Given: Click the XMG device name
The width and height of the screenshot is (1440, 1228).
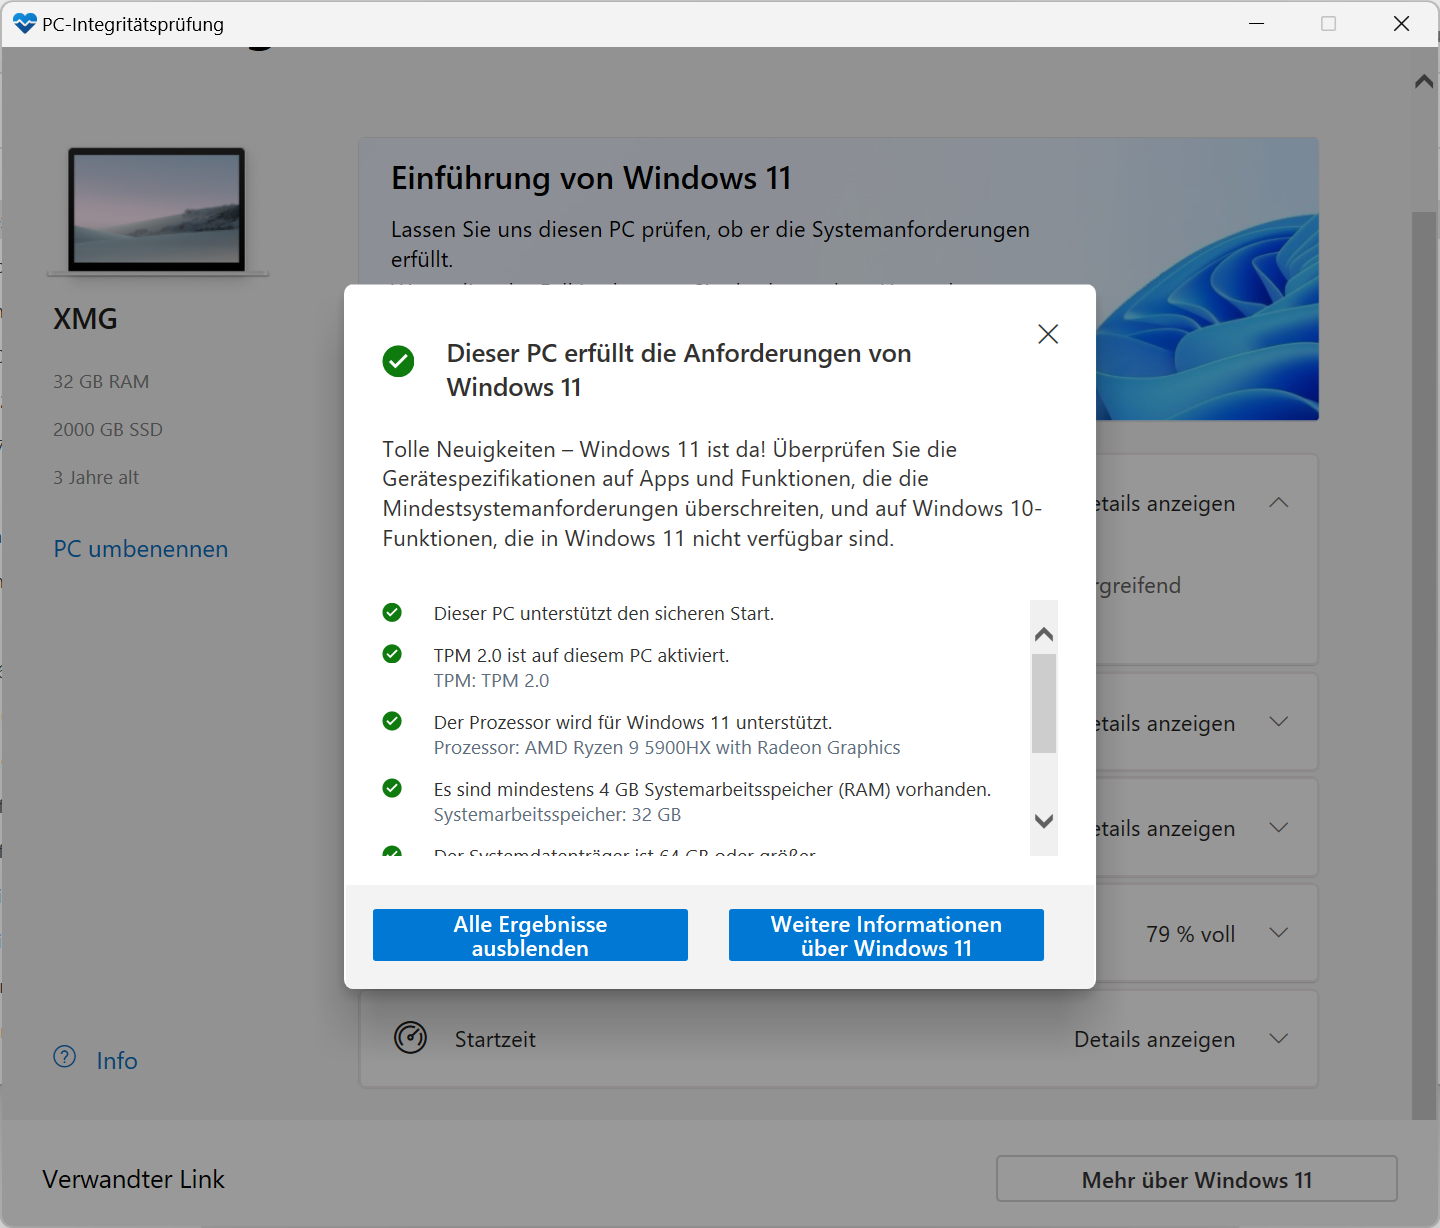Looking at the screenshot, I should [x=85, y=319].
